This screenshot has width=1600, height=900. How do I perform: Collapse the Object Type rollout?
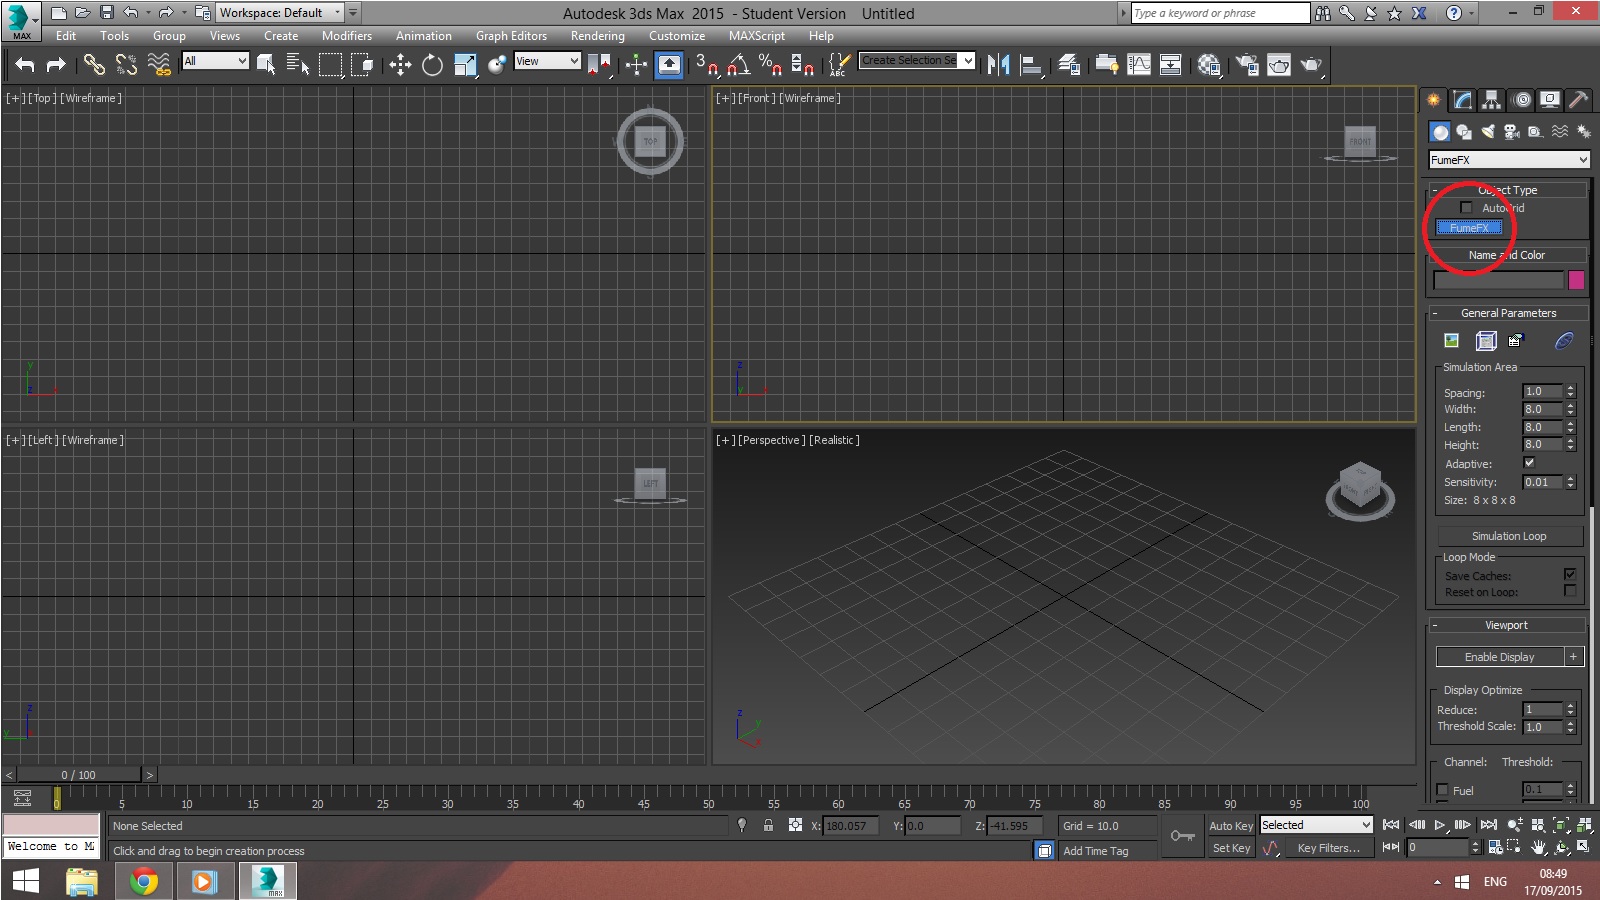pyautogui.click(x=1508, y=190)
